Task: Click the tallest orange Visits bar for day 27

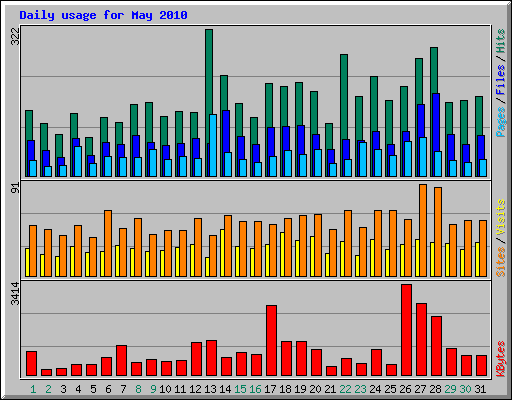Action: click(423, 230)
